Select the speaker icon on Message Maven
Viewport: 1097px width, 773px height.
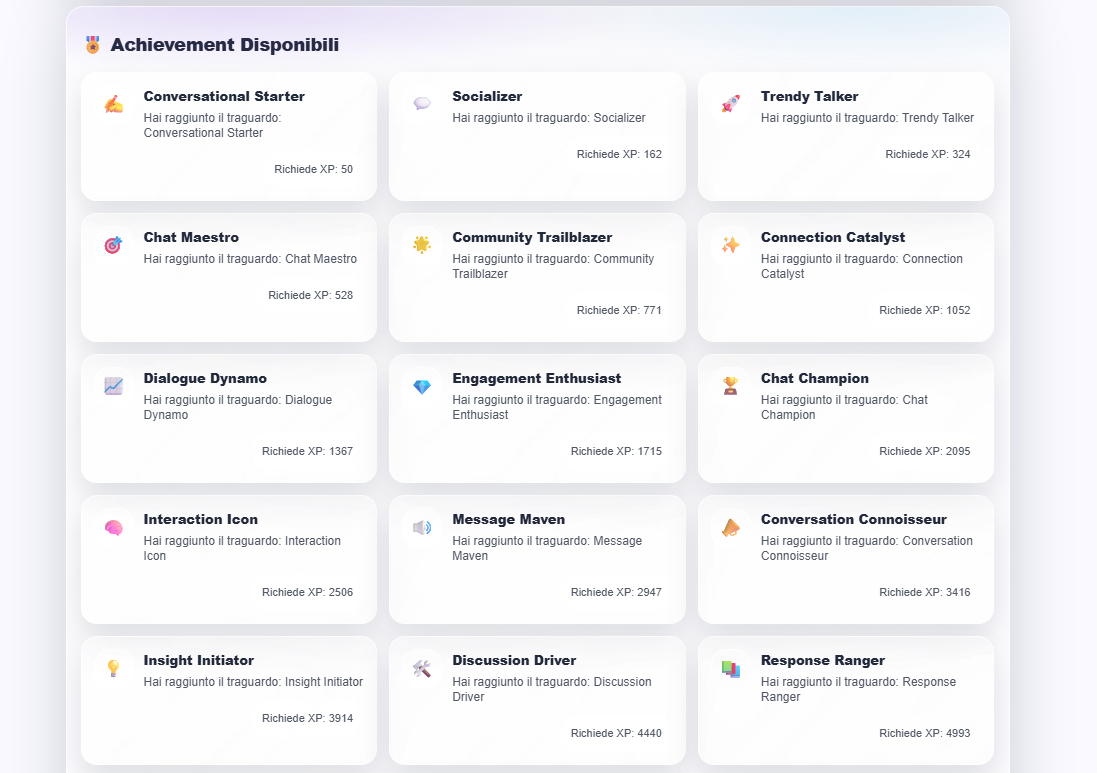[x=421, y=526]
